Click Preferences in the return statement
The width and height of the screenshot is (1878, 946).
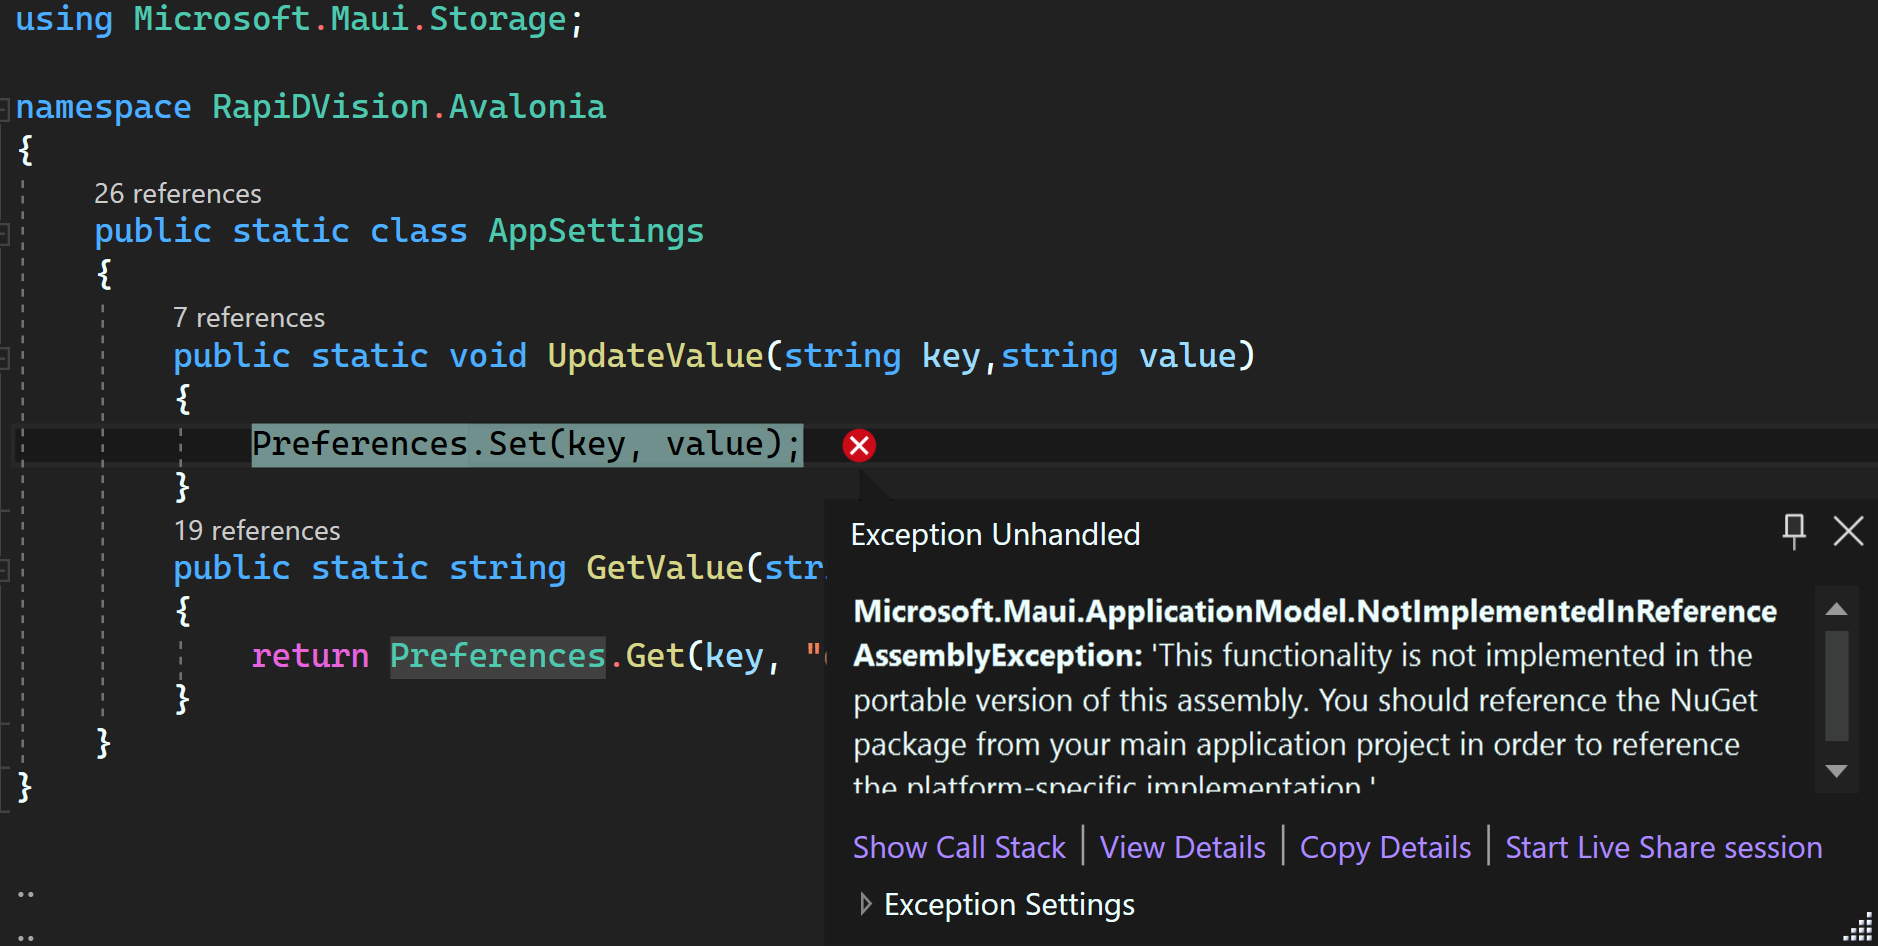498,656
